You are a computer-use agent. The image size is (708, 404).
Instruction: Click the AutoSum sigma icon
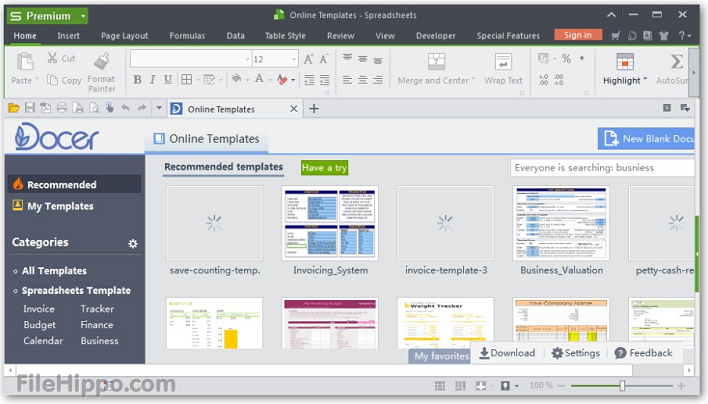676,61
